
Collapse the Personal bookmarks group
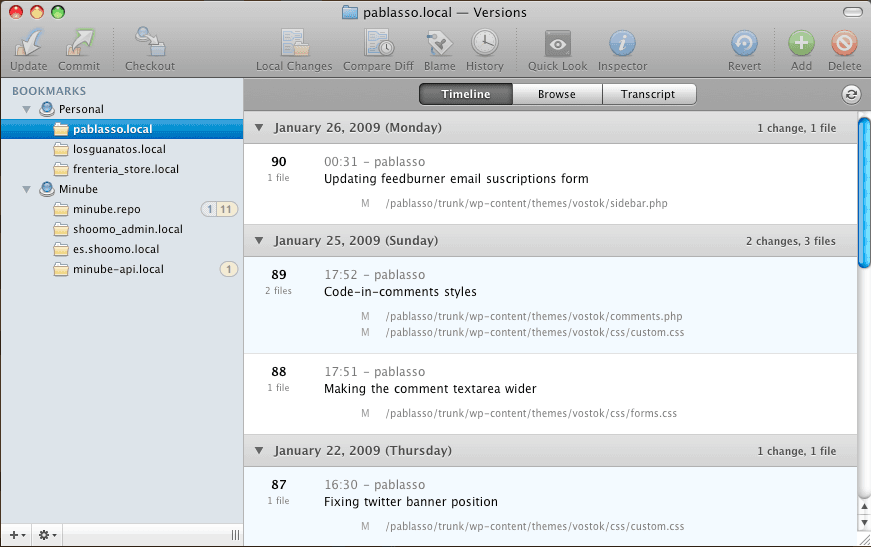[x=26, y=109]
